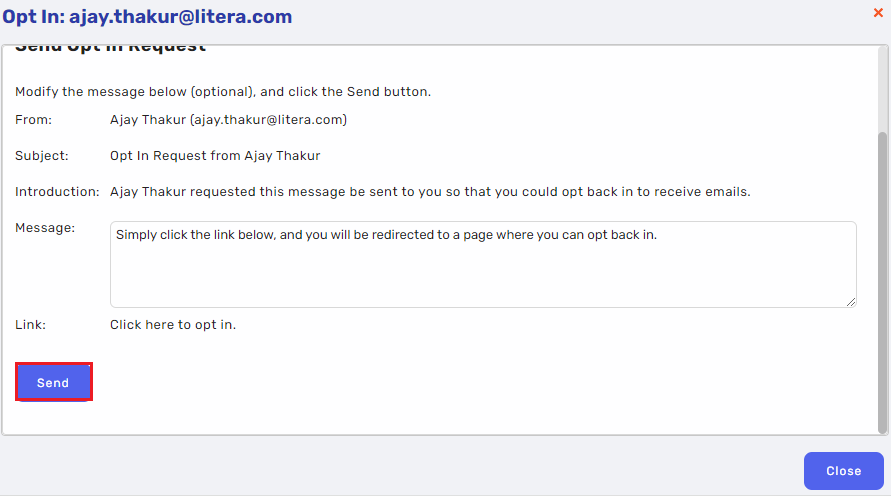The height and width of the screenshot is (496, 891).
Task: Click the 'From:' field label
Action: pyautogui.click(x=33, y=119)
